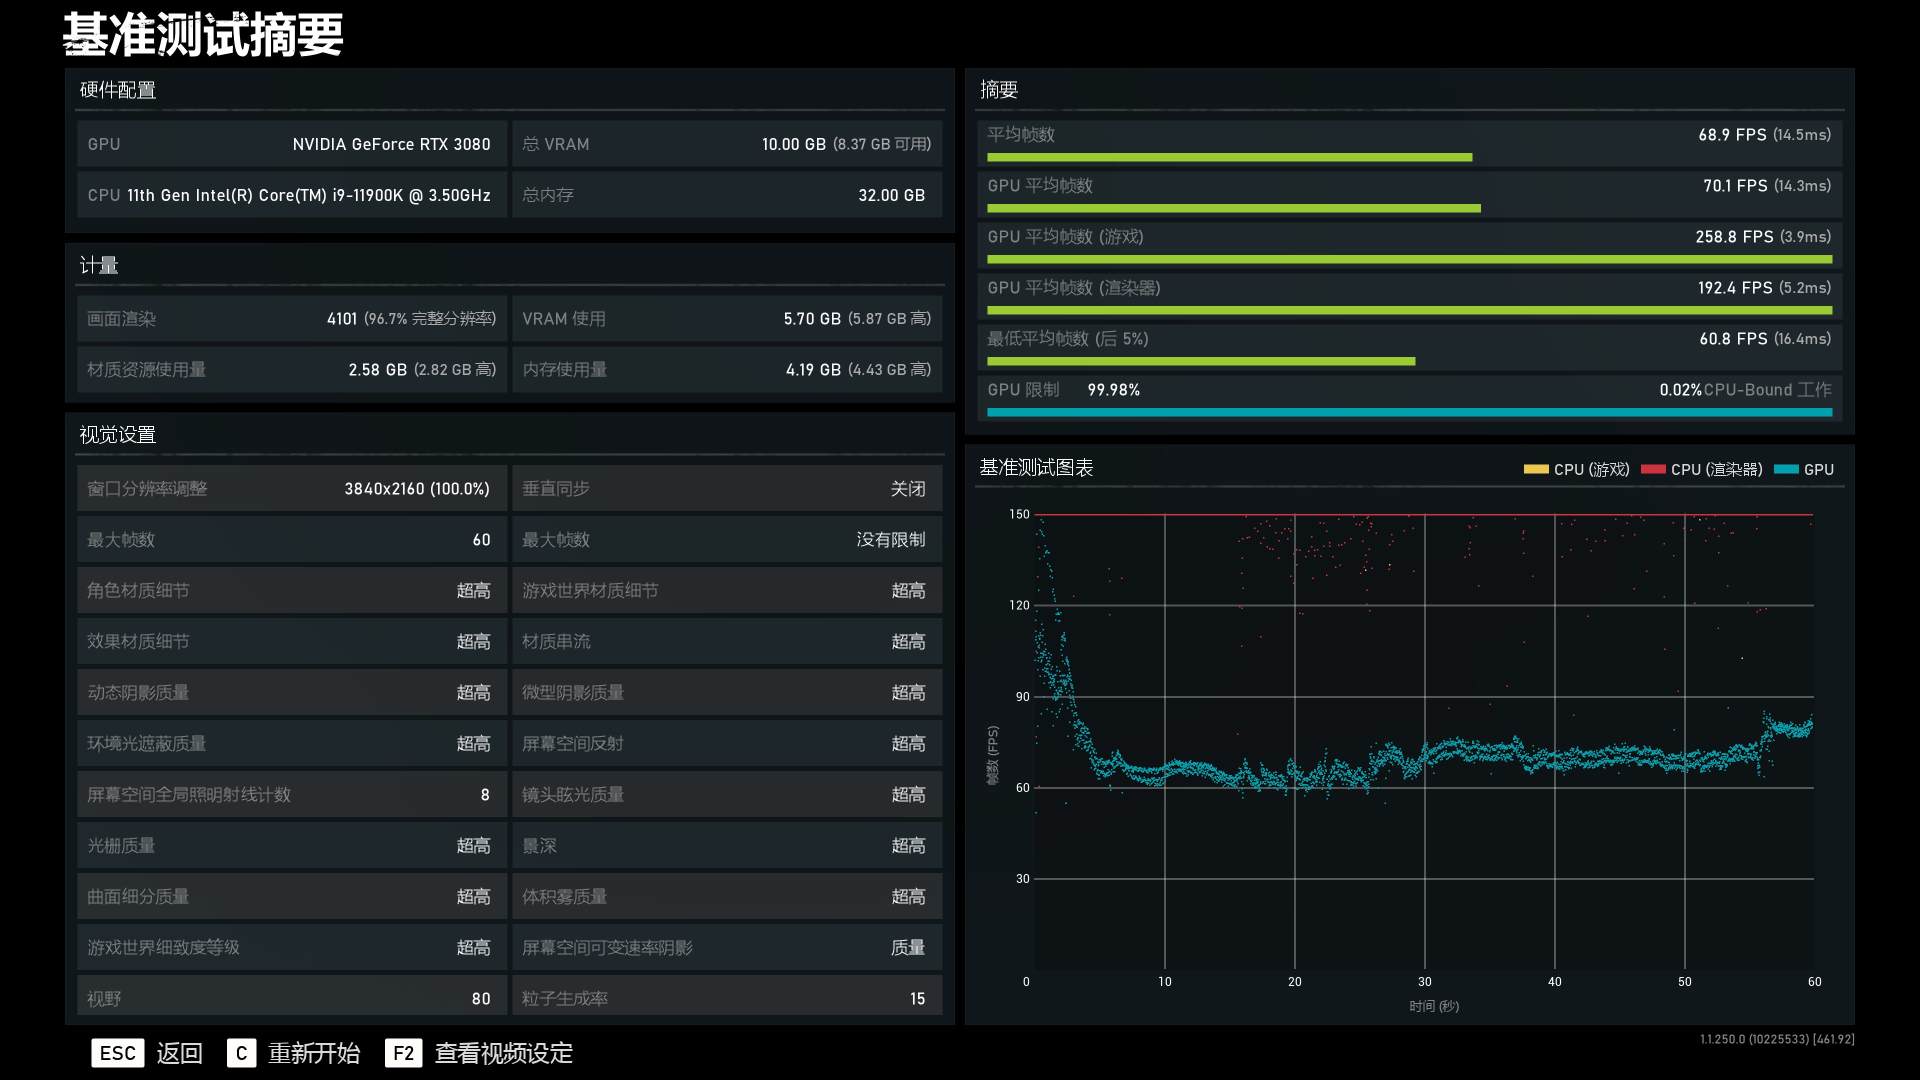Expand the 视觉设置 panel header

(118, 435)
